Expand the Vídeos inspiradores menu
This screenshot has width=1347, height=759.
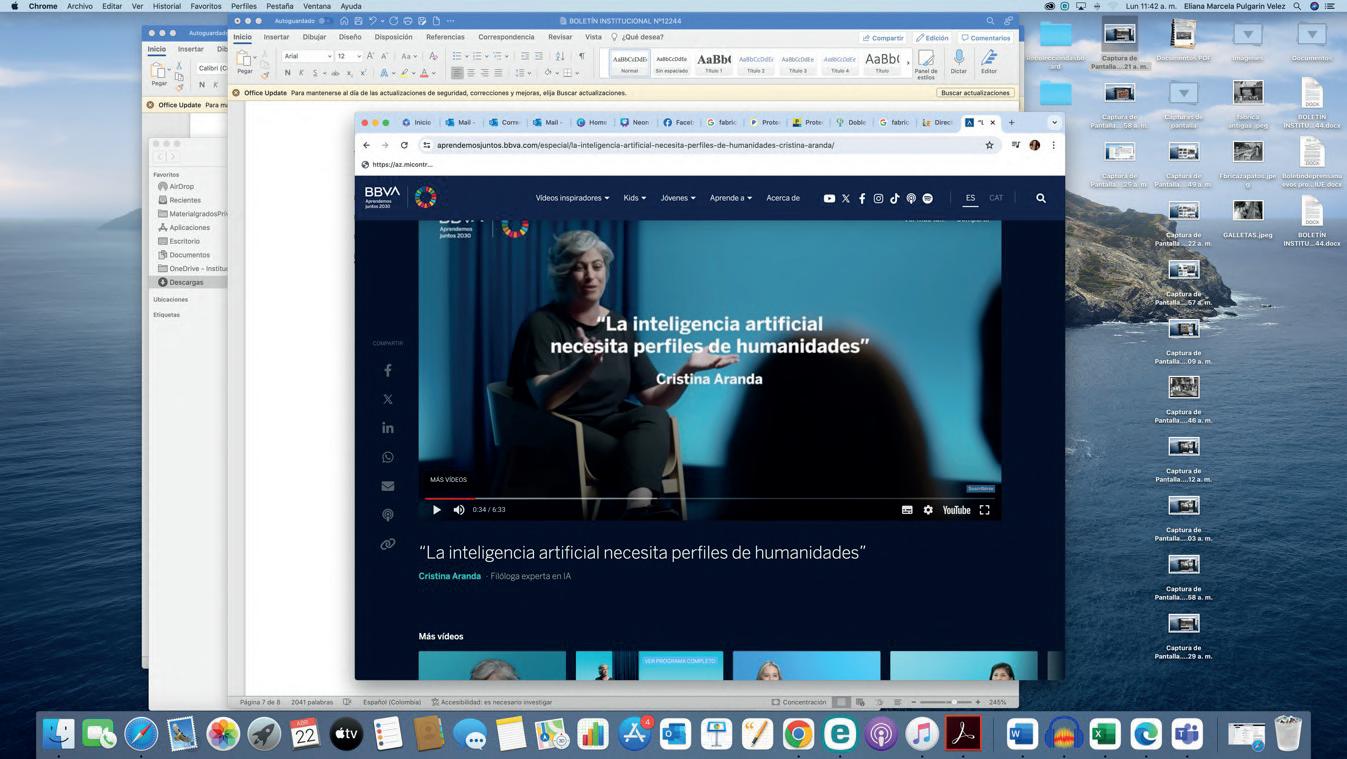point(572,198)
